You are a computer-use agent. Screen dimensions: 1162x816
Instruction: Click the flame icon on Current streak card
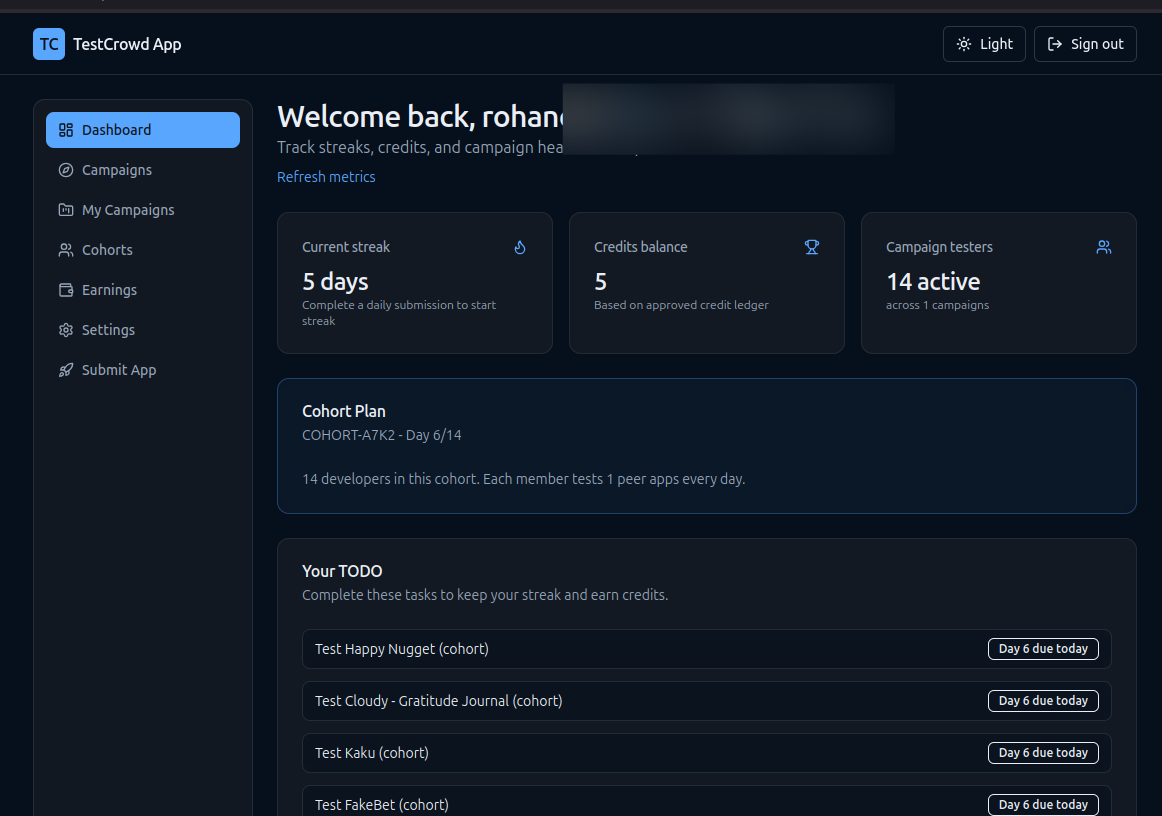pos(520,246)
